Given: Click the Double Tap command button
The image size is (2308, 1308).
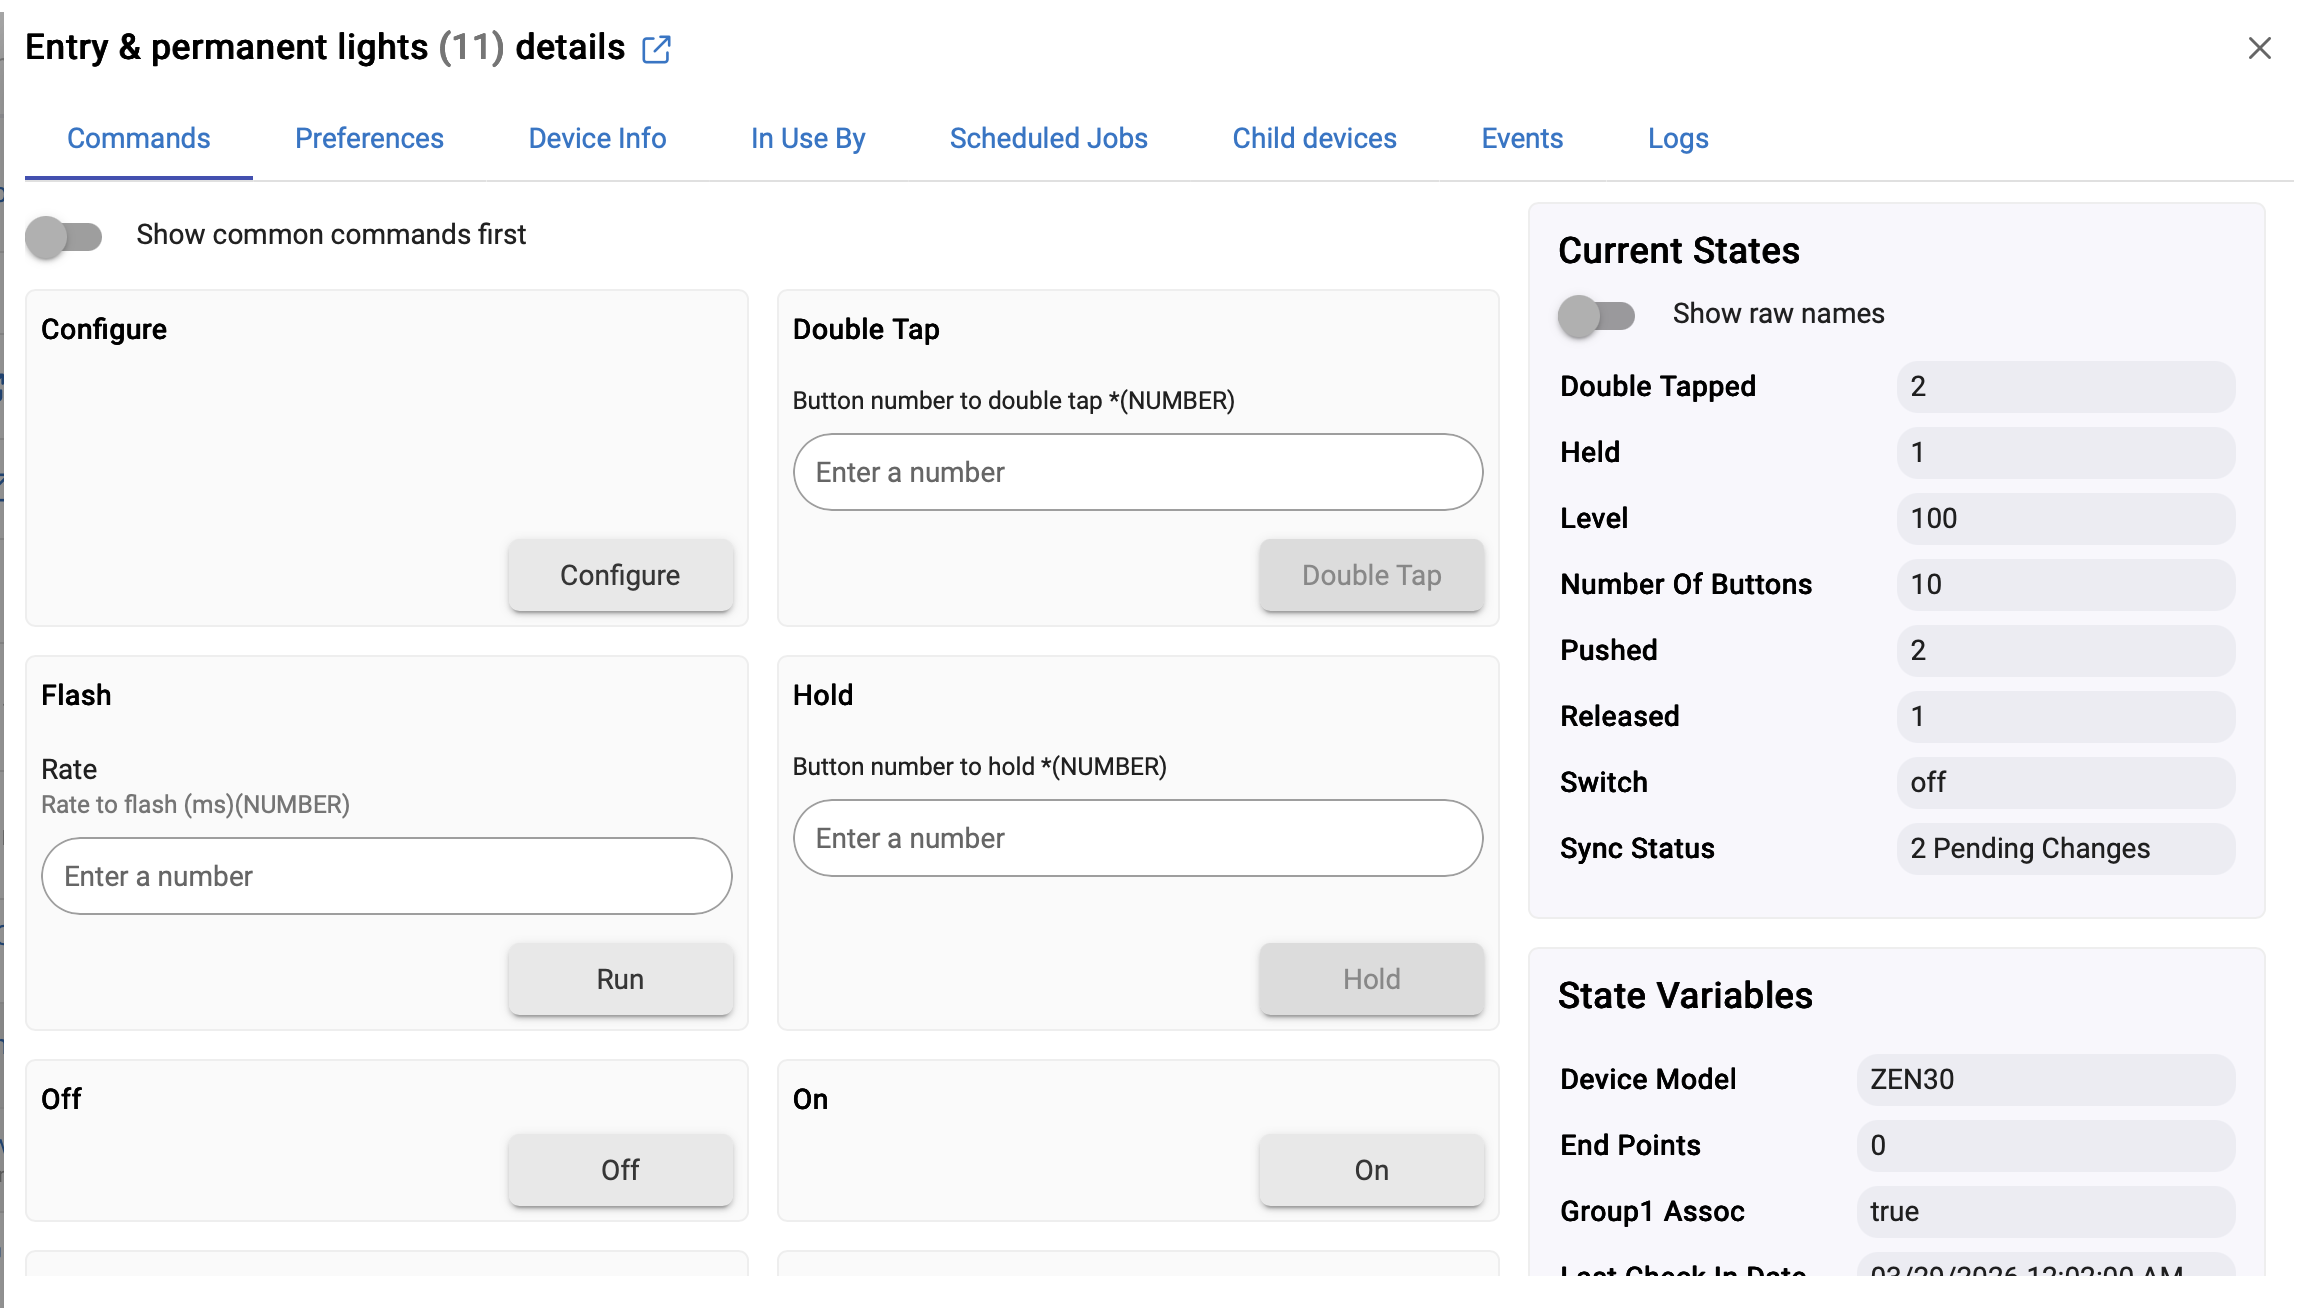Looking at the screenshot, I should (x=1371, y=575).
